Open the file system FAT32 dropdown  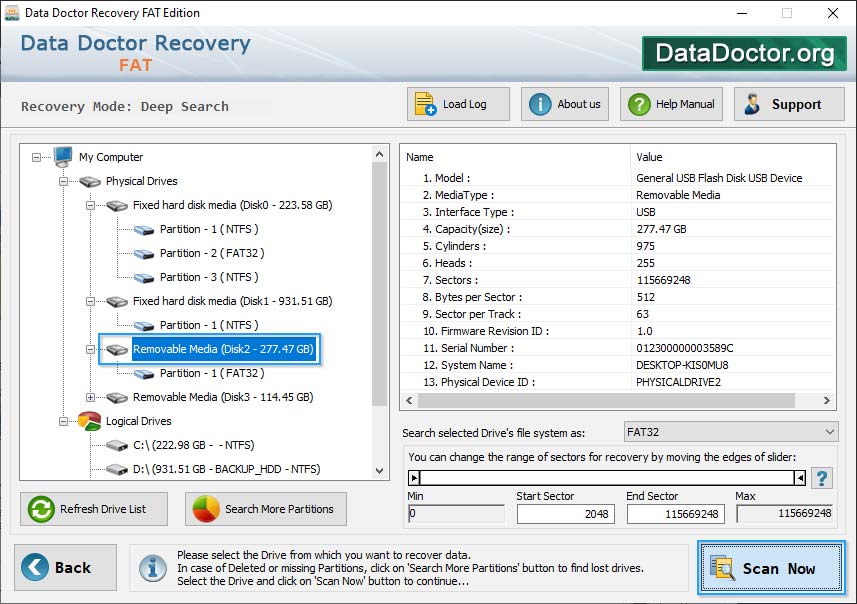tap(731, 432)
